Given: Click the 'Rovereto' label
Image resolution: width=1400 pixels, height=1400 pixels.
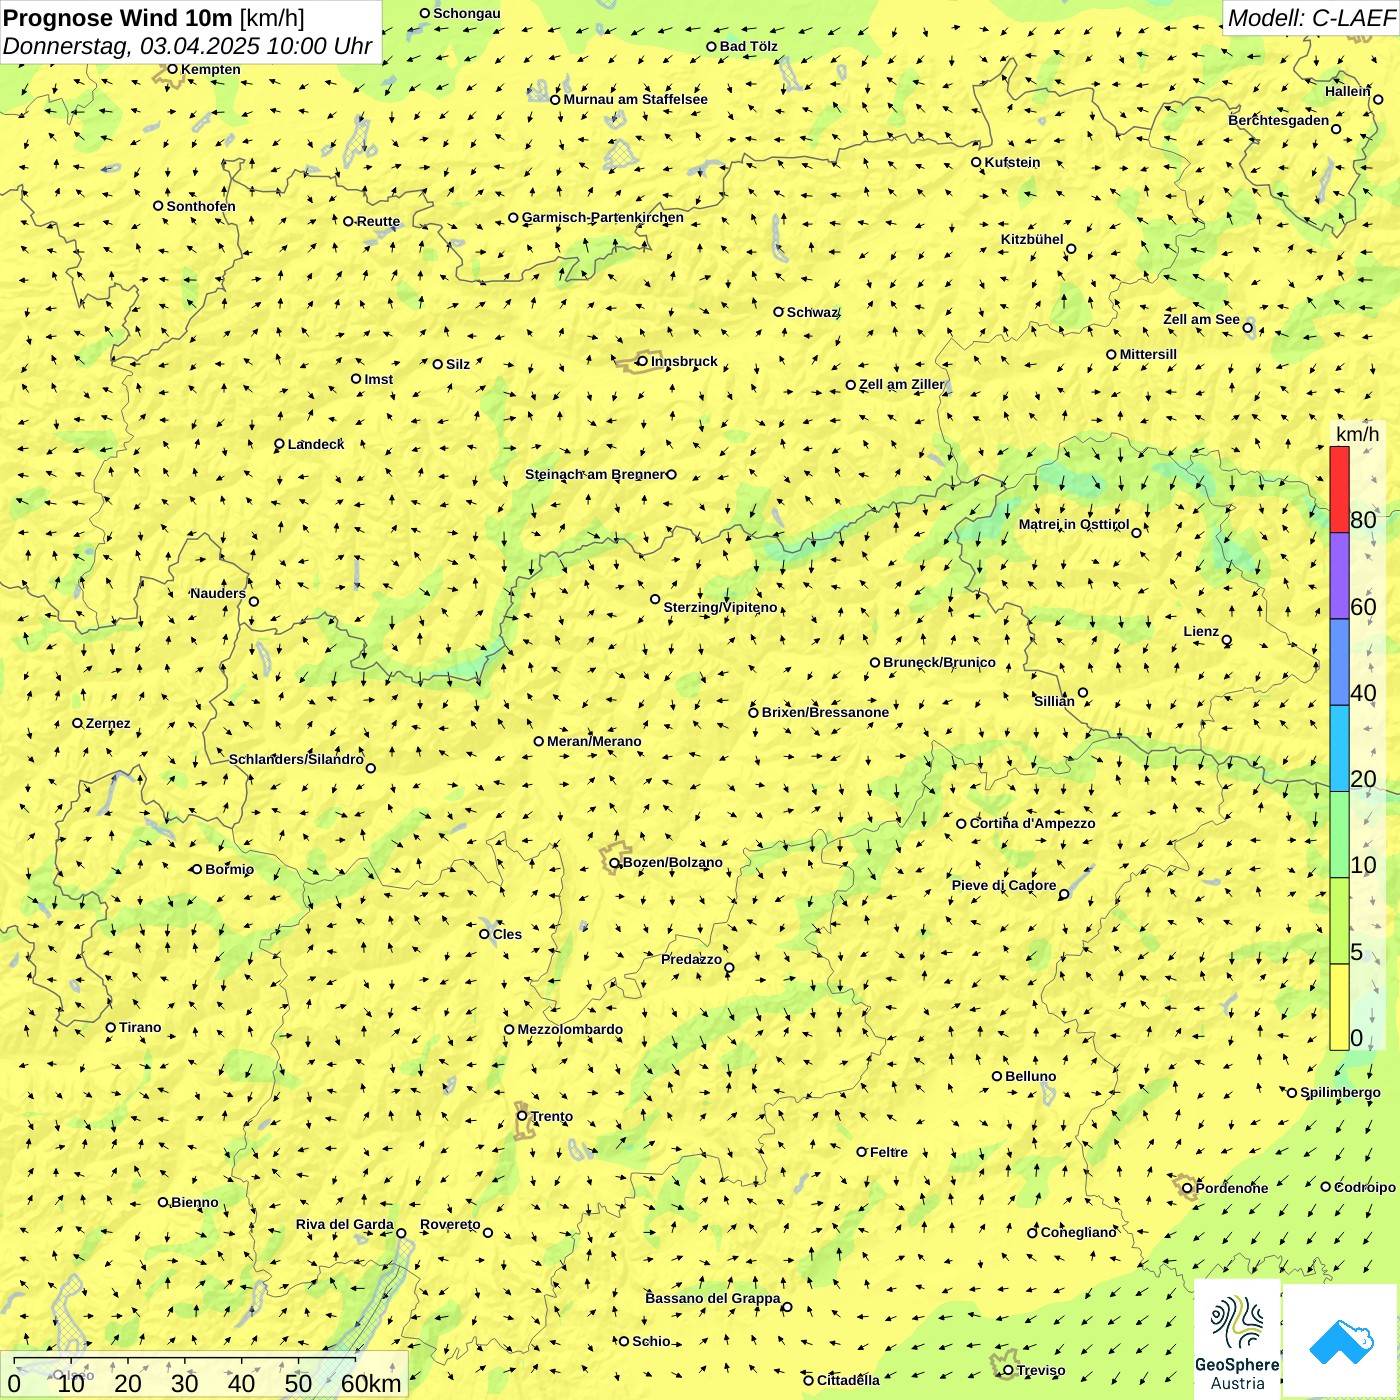Looking at the screenshot, I should pos(450,1224).
